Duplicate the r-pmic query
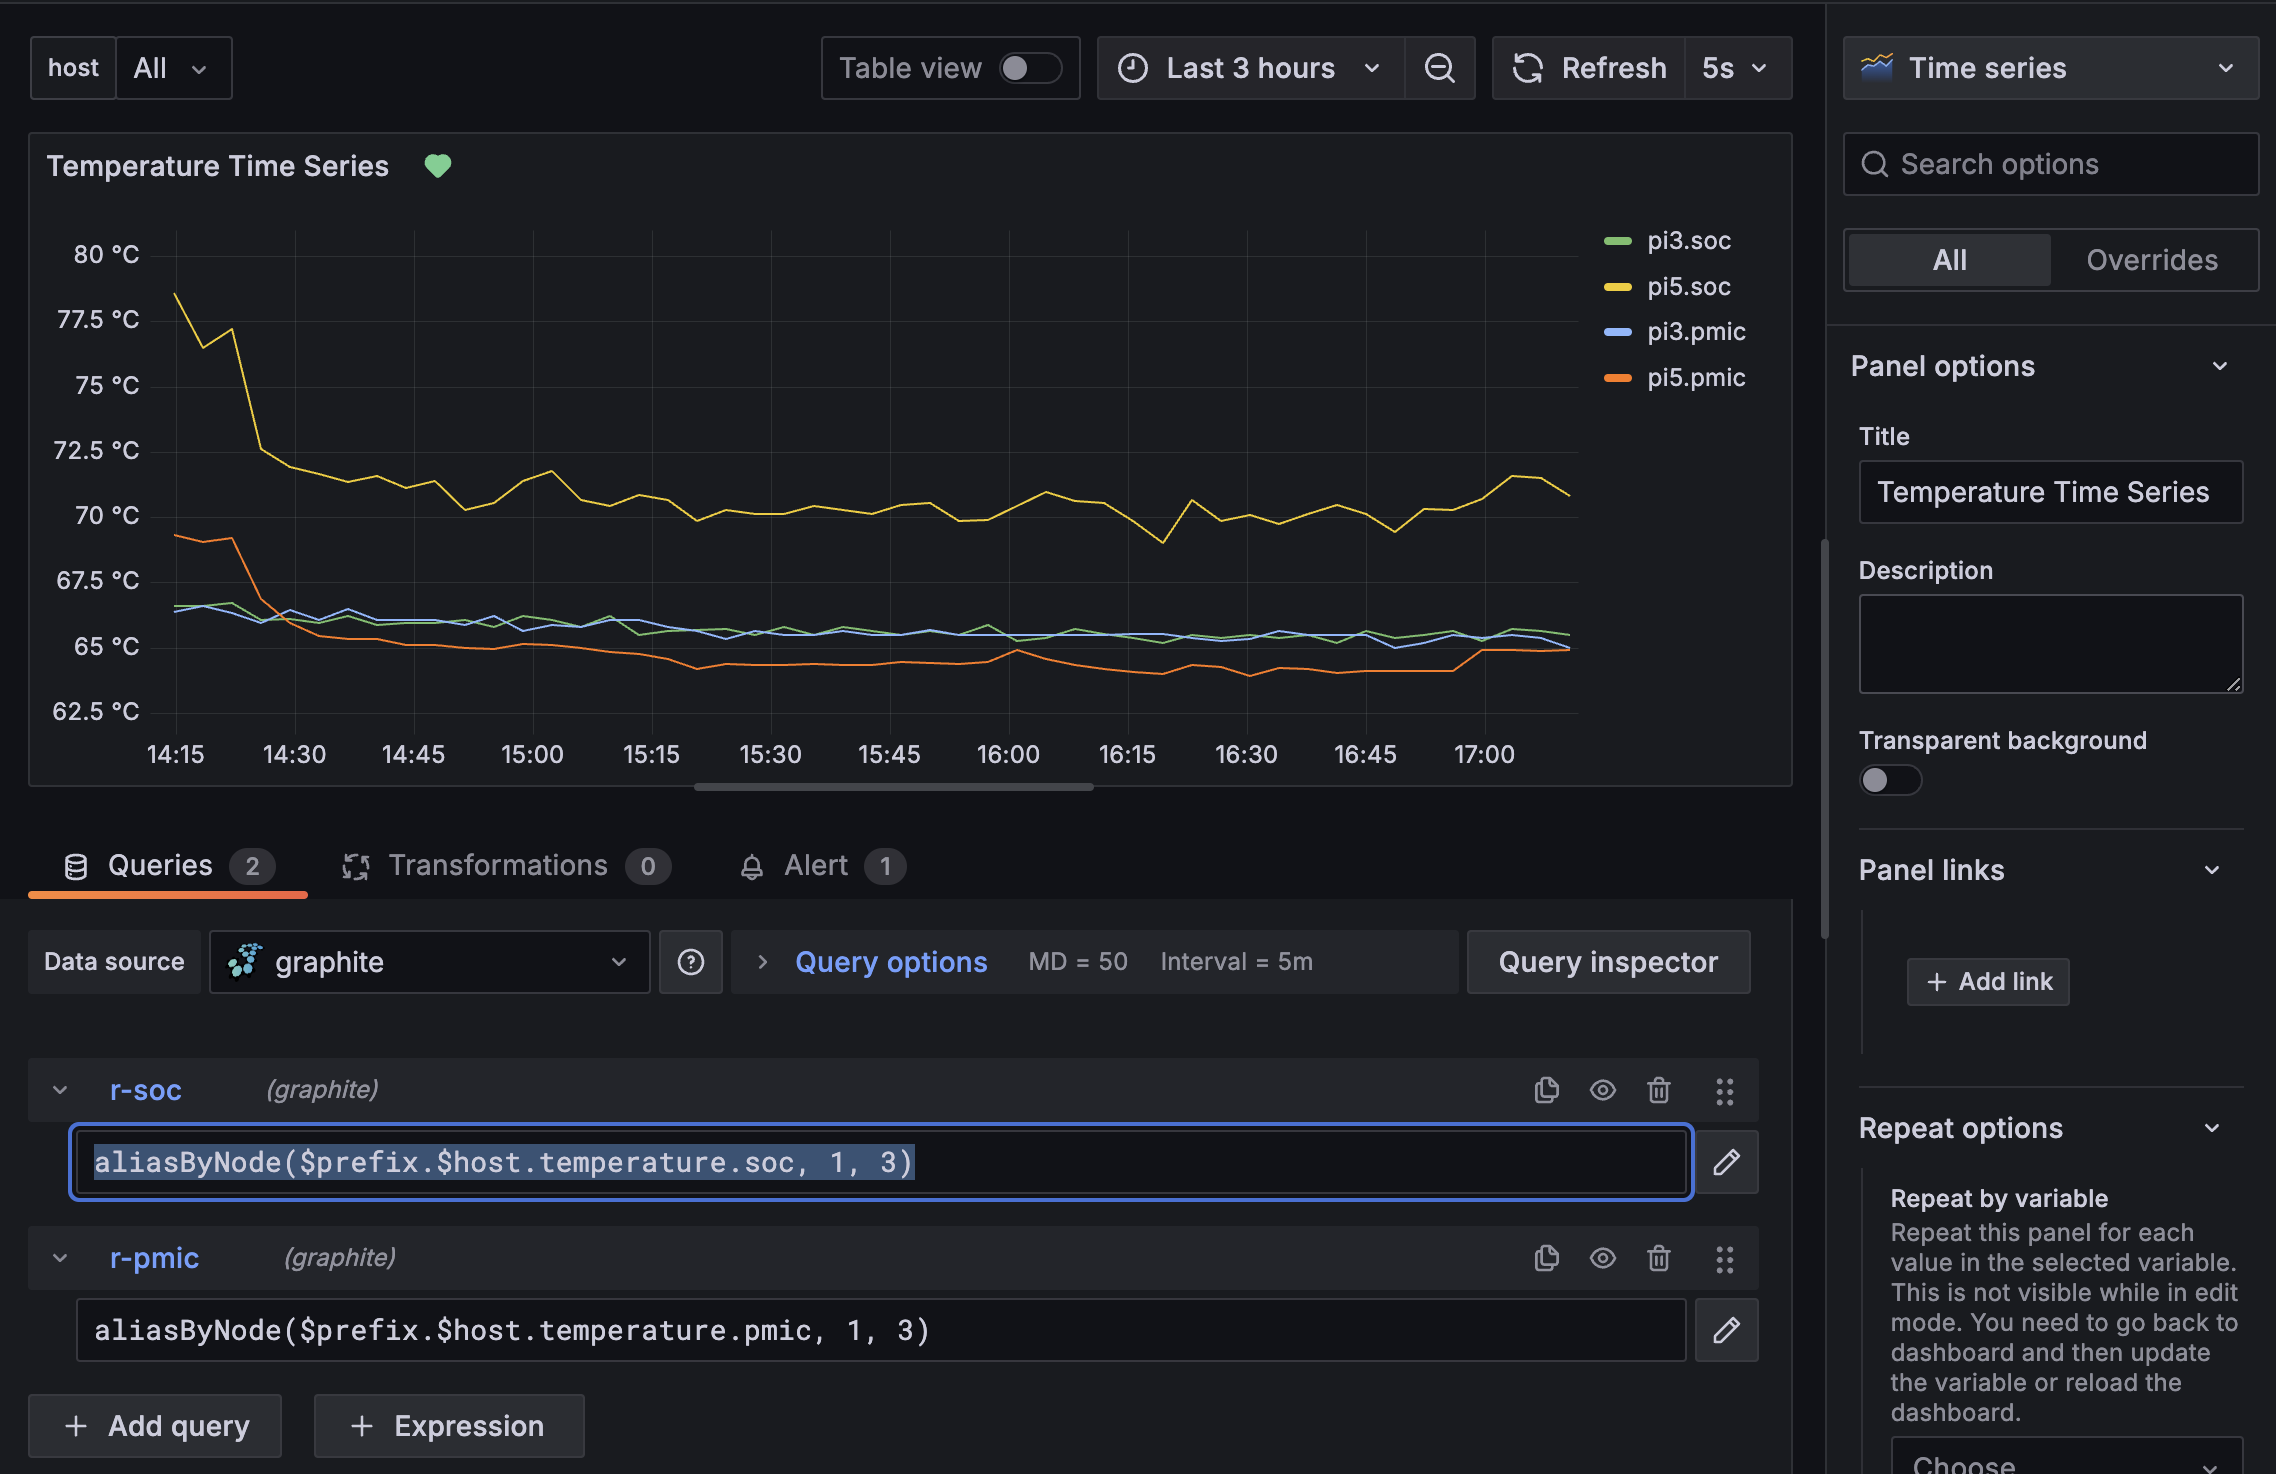The width and height of the screenshot is (2276, 1474). [1546, 1258]
